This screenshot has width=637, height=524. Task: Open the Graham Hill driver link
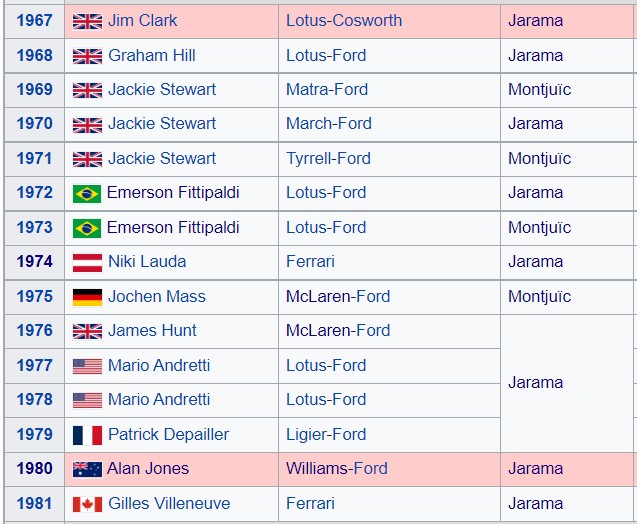[x=152, y=56]
